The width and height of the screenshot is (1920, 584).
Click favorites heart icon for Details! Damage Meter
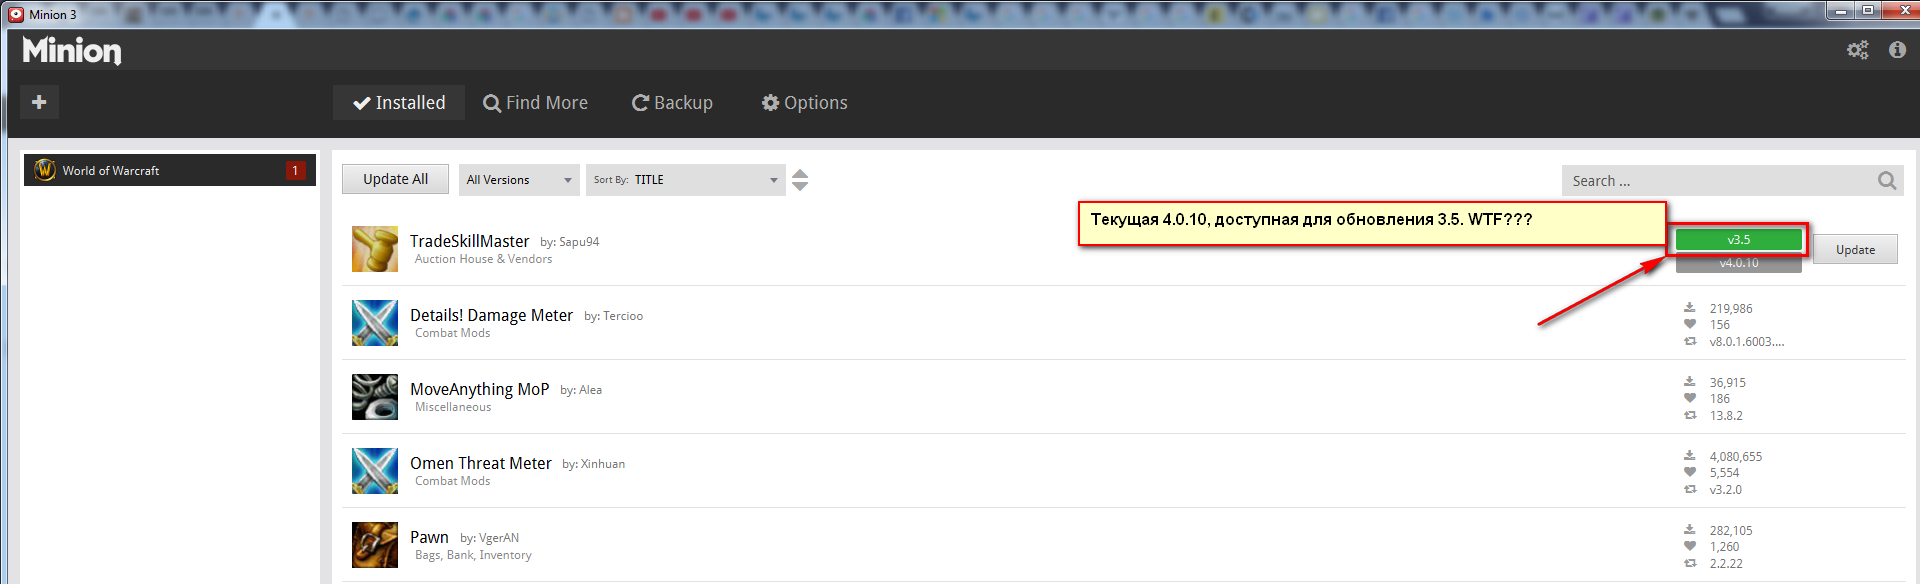(x=1690, y=324)
